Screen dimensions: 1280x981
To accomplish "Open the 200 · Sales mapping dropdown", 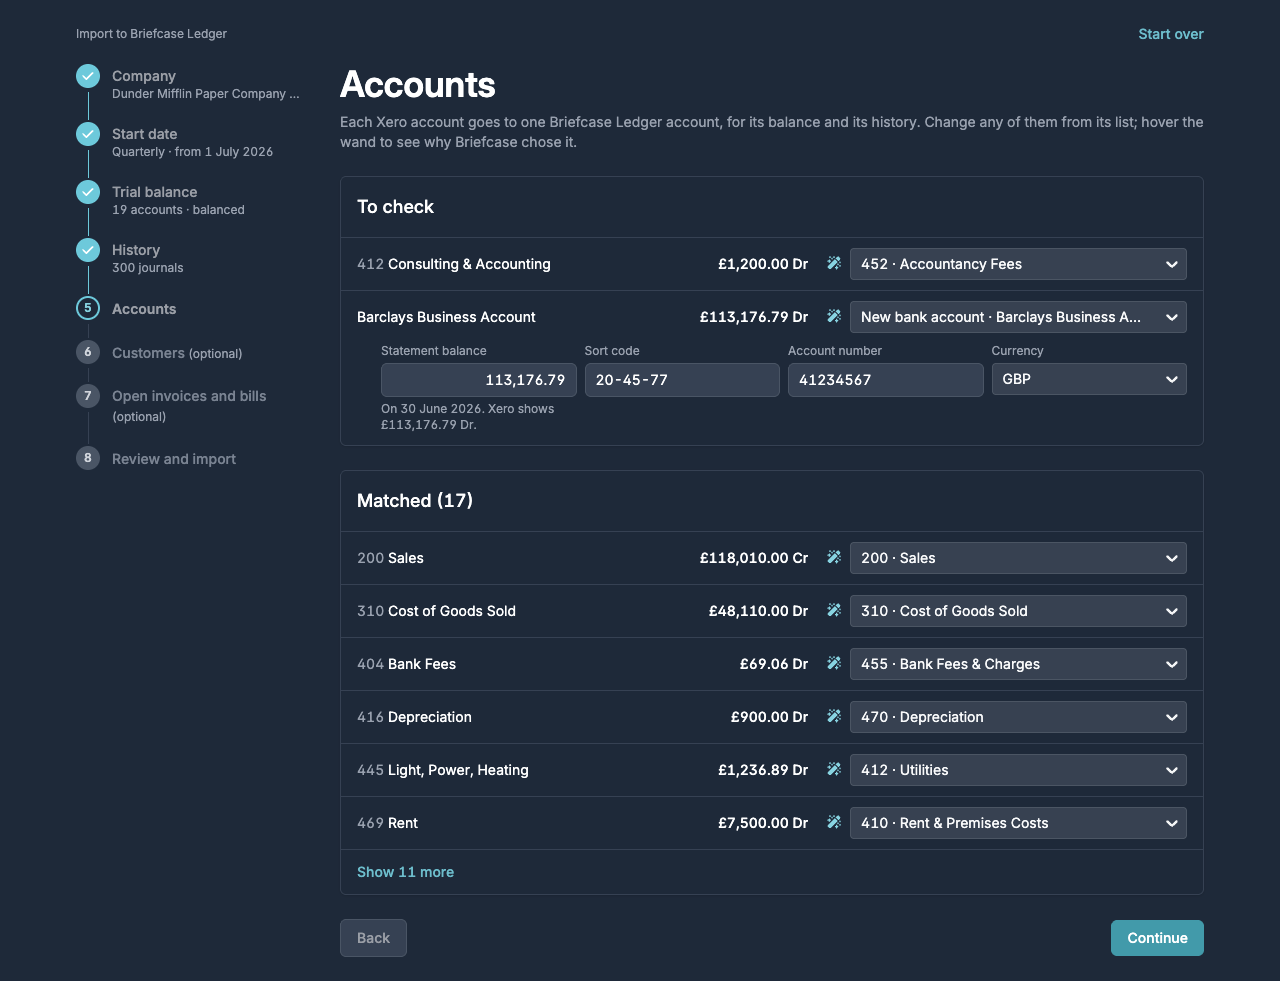I will coord(1018,558).
